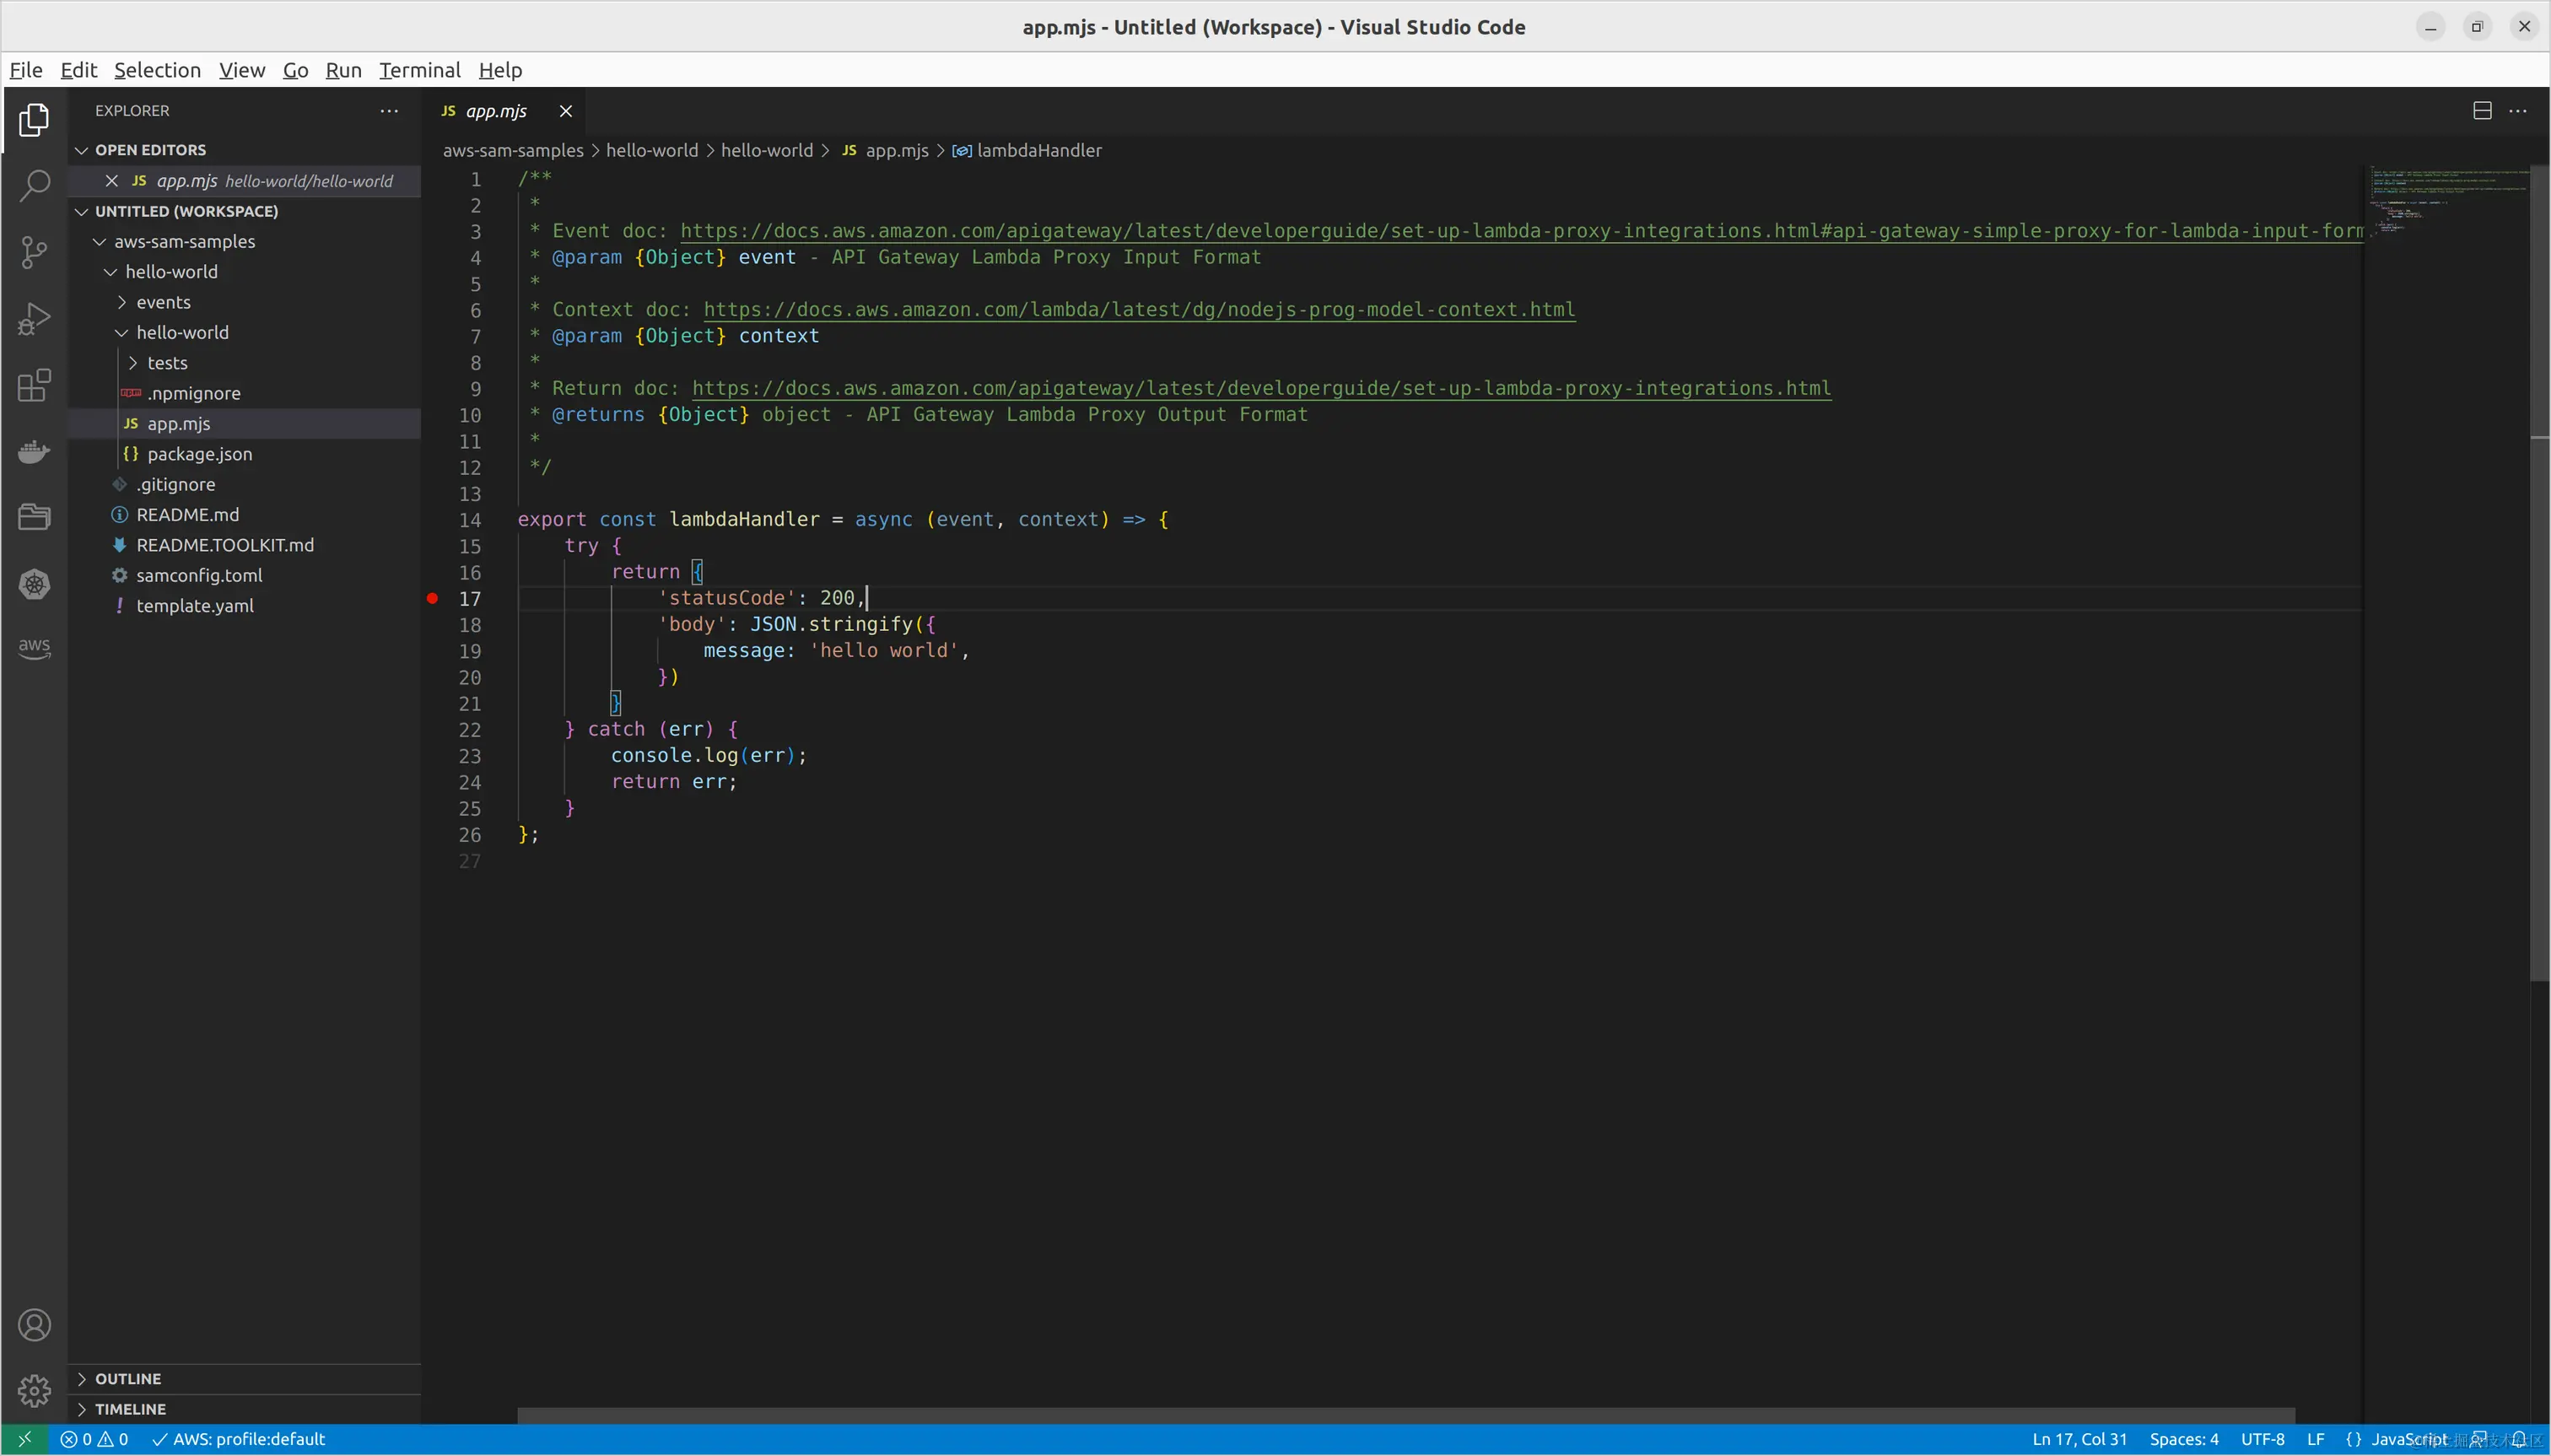The height and width of the screenshot is (1456, 2551).
Task: Open the Search view in activity bar
Action: point(34,186)
